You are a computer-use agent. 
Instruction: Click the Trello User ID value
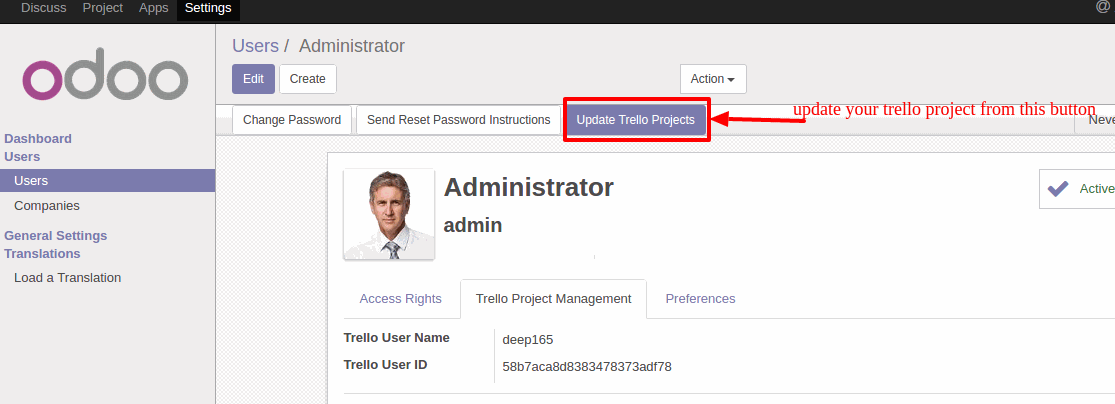(587, 367)
